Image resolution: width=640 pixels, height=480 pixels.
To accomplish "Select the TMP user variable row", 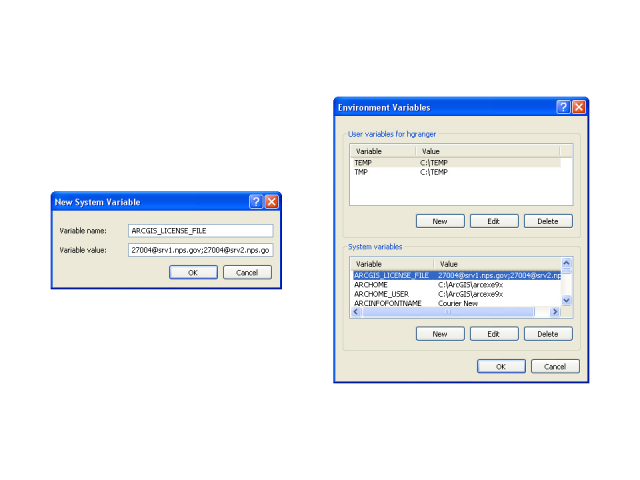I will pos(454,172).
